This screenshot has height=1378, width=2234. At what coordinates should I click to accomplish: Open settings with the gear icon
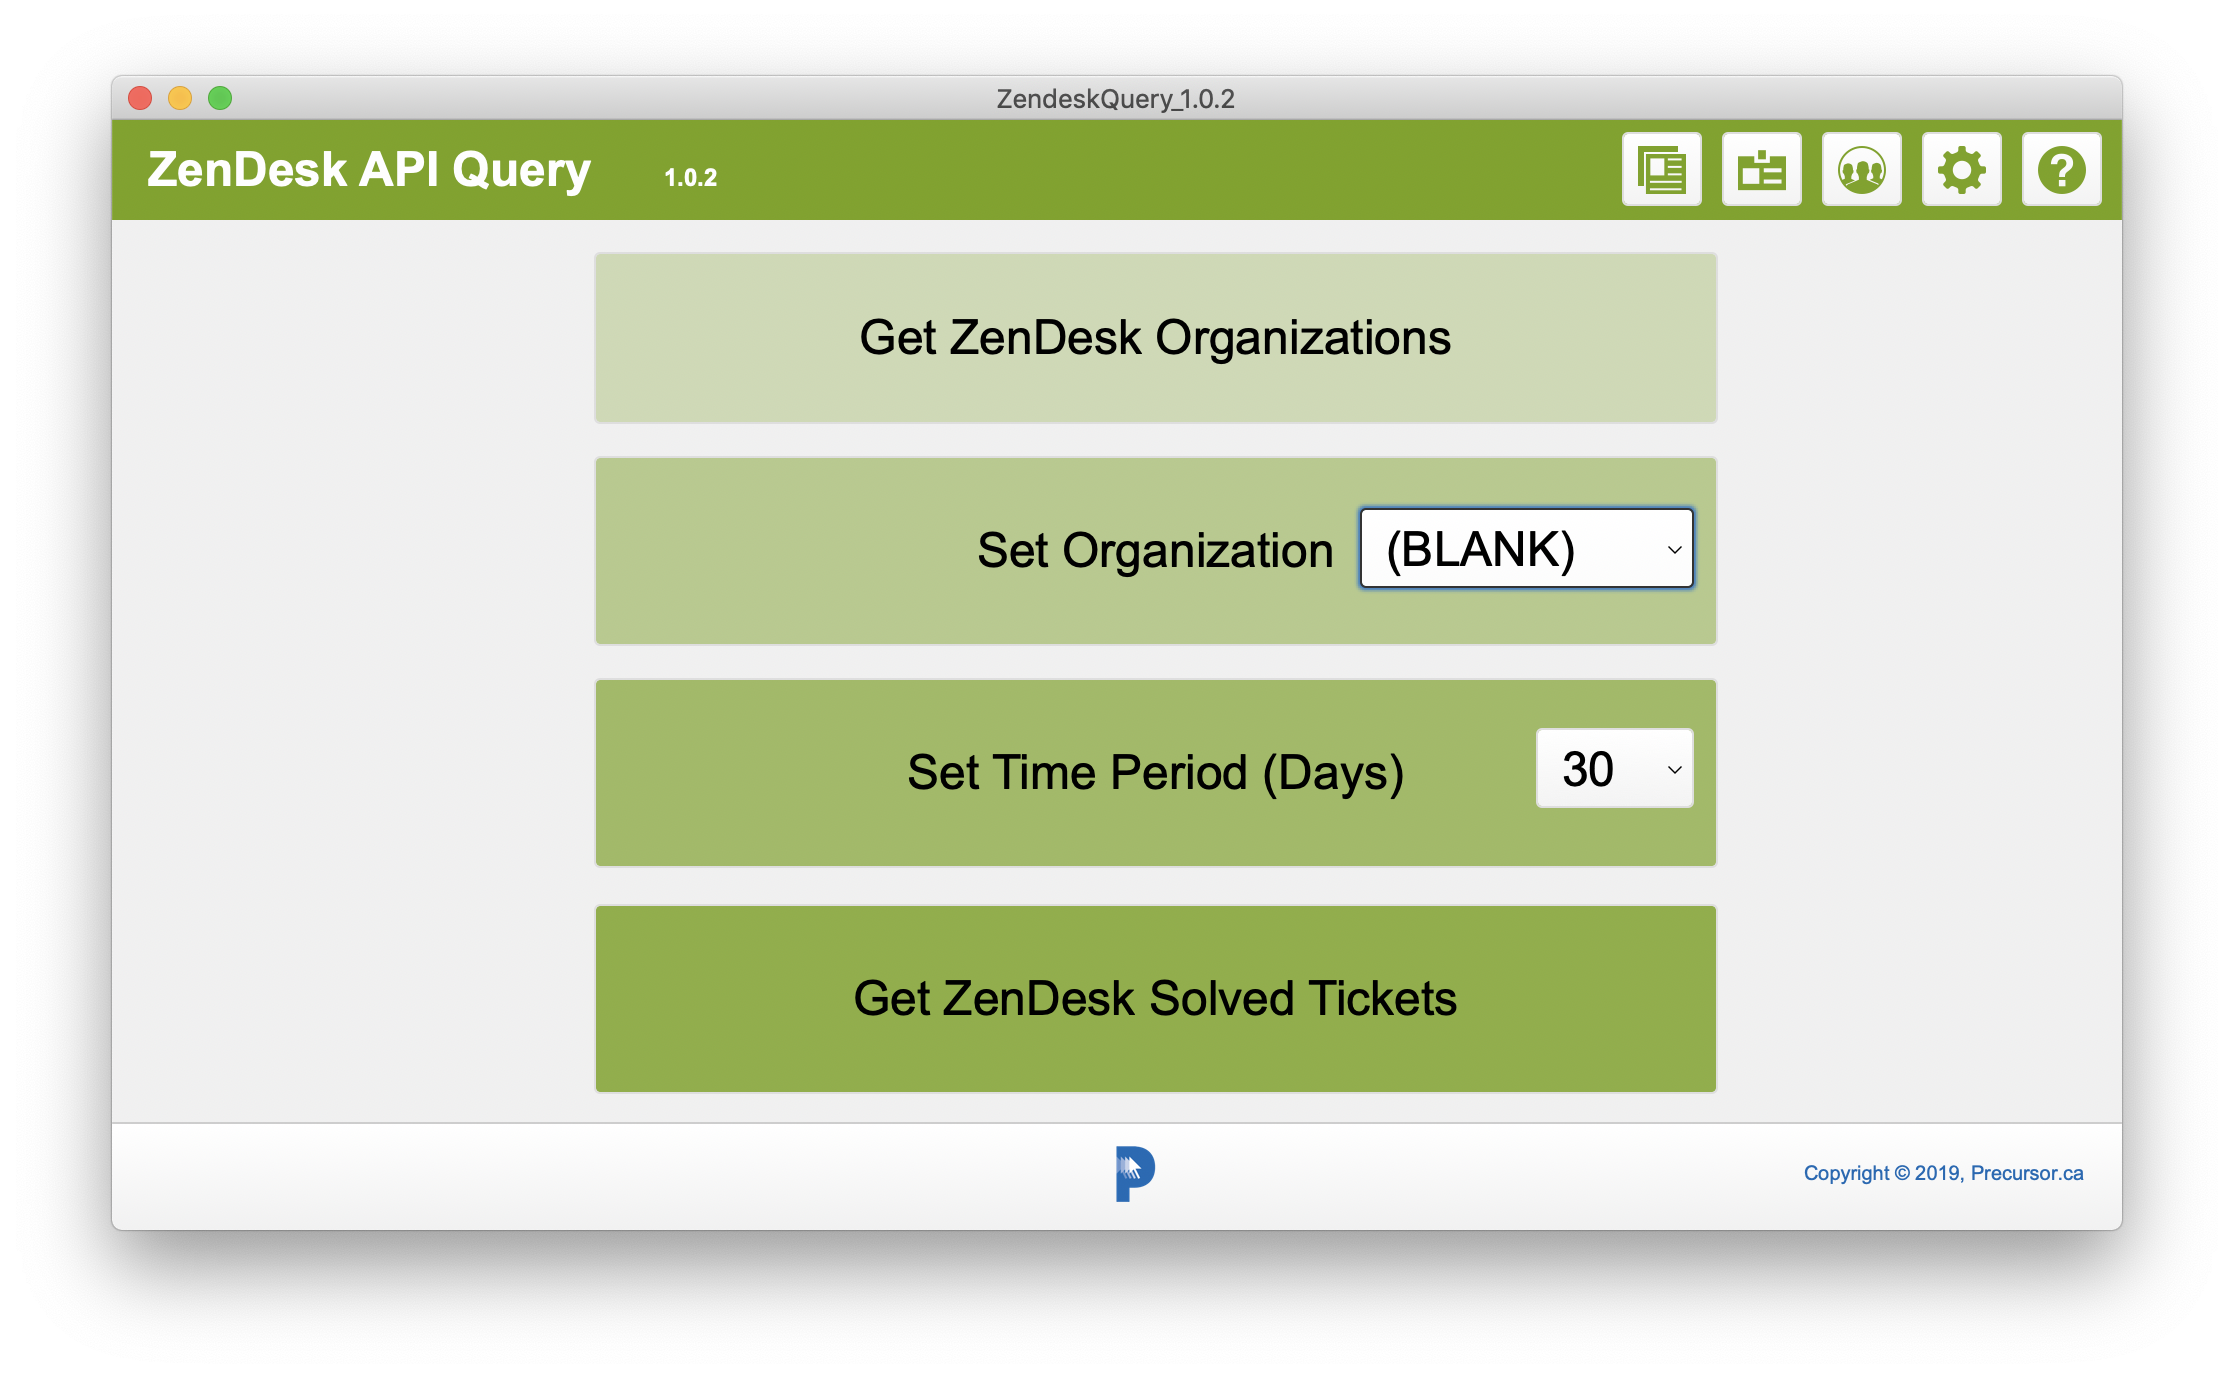[1961, 169]
